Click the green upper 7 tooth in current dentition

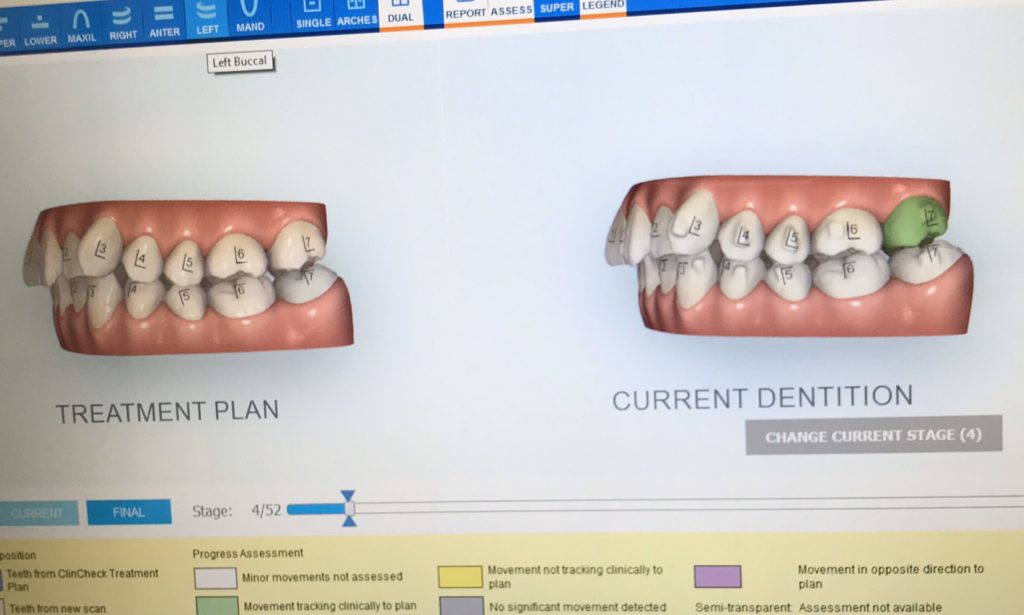click(916, 223)
